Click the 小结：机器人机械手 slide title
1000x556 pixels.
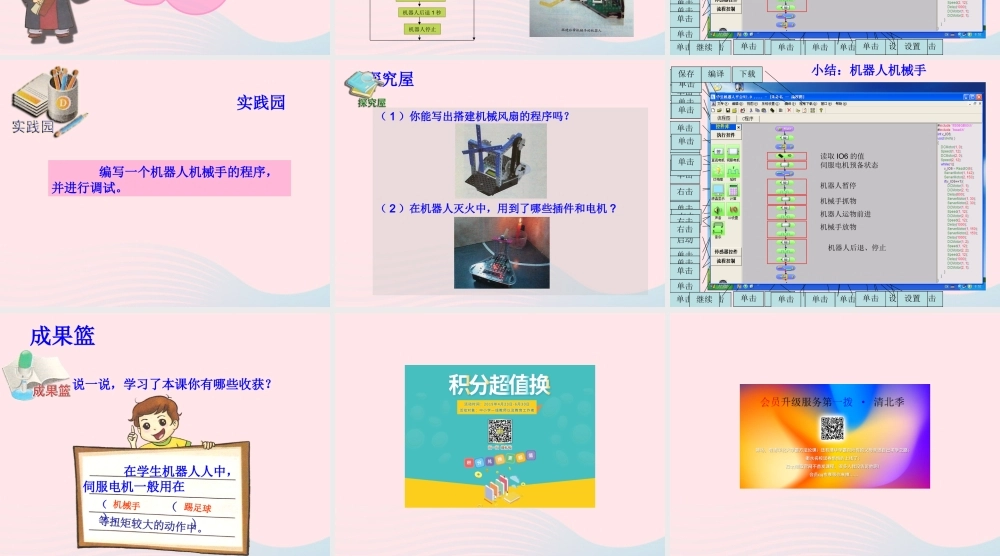click(868, 70)
